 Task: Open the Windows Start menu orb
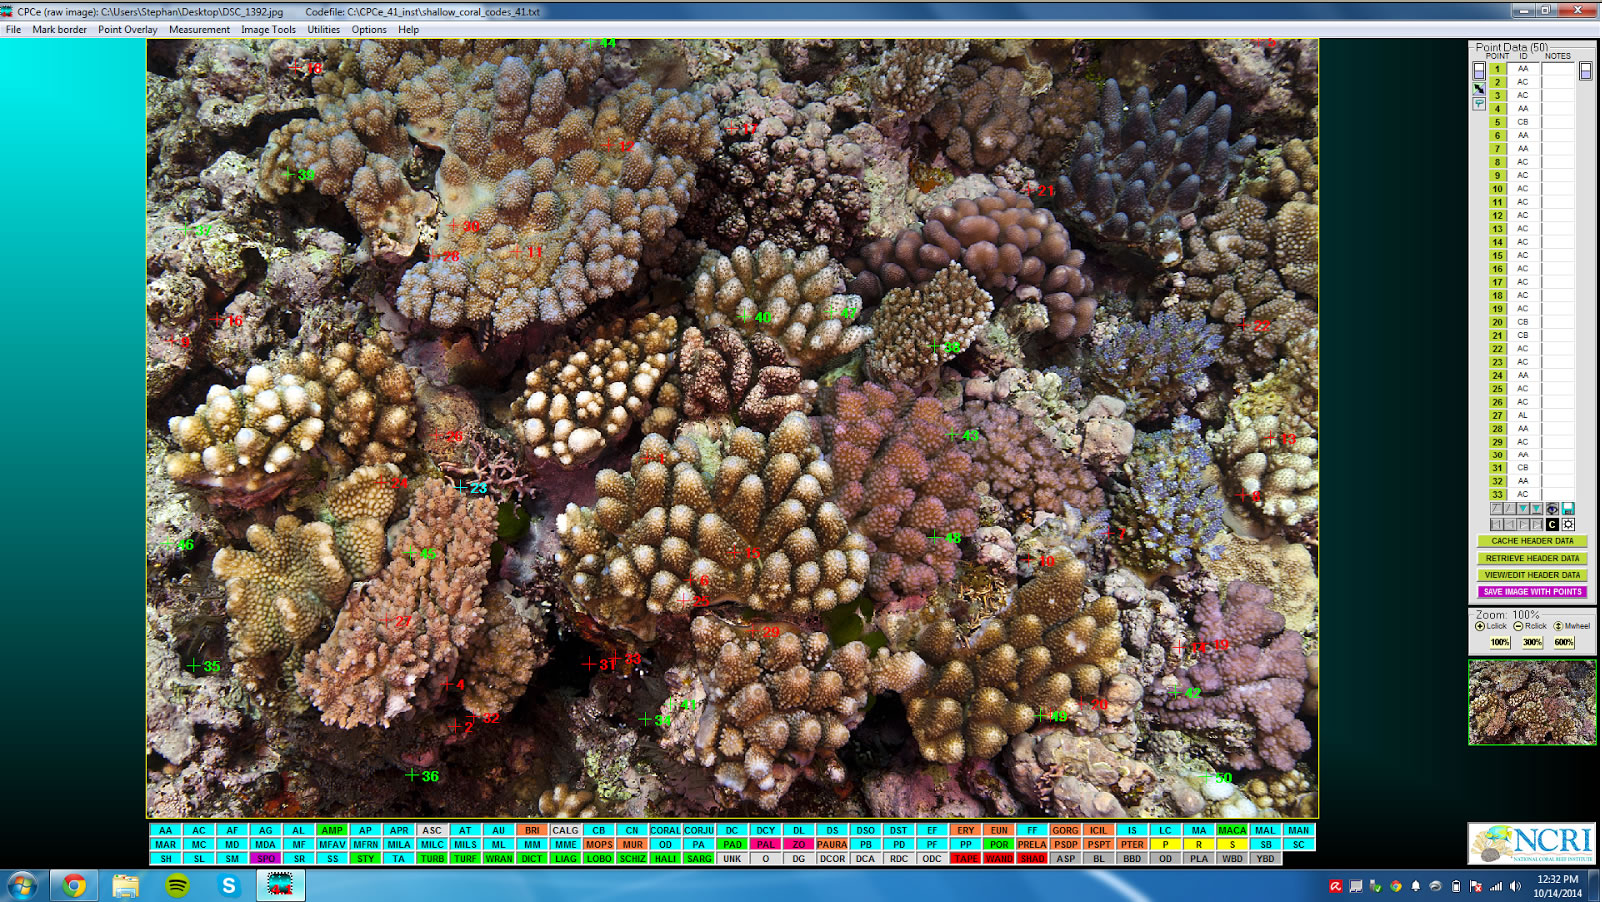[22, 885]
